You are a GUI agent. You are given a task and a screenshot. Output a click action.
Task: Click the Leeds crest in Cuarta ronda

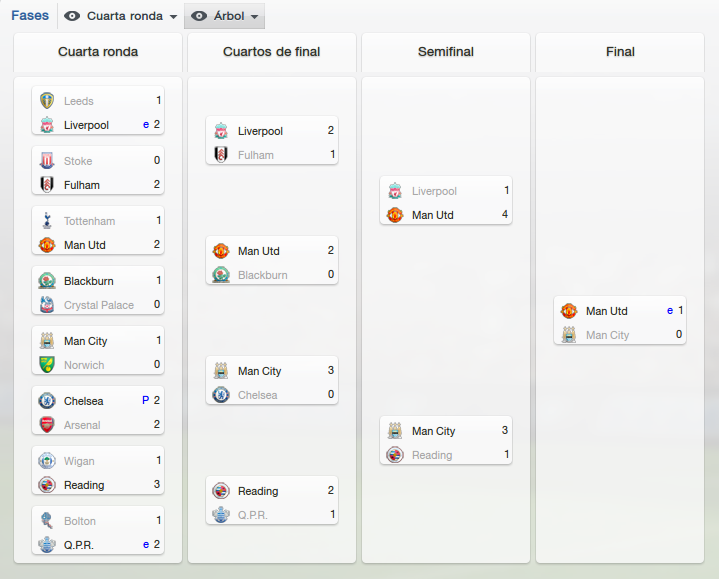point(47,100)
